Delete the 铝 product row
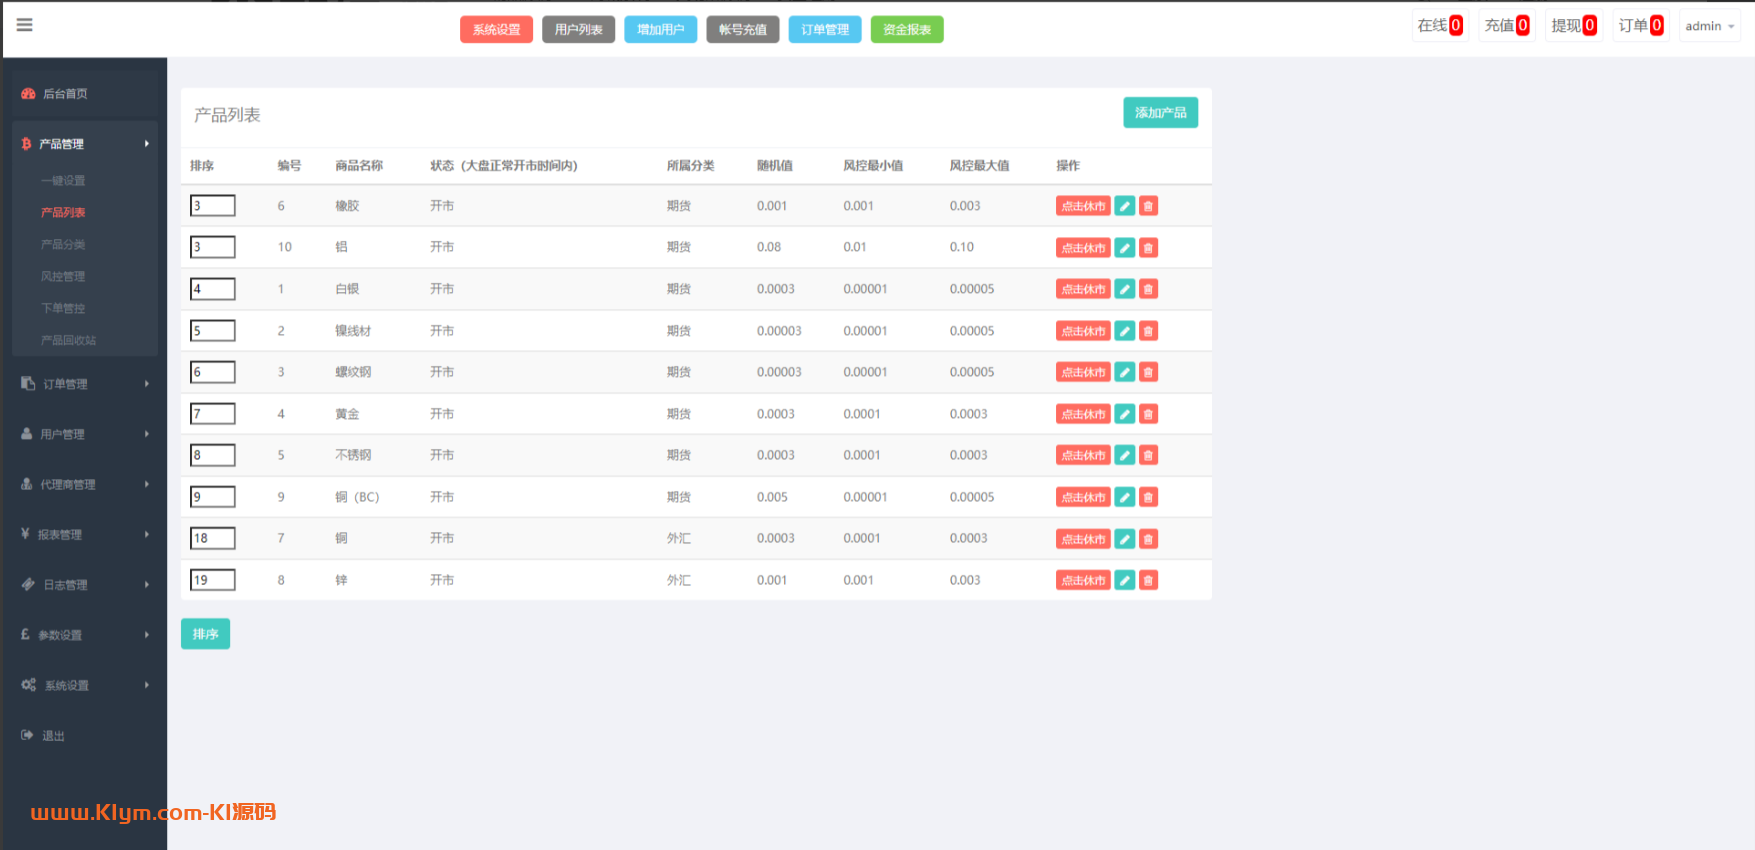The image size is (1755, 850). pos(1148,248)
